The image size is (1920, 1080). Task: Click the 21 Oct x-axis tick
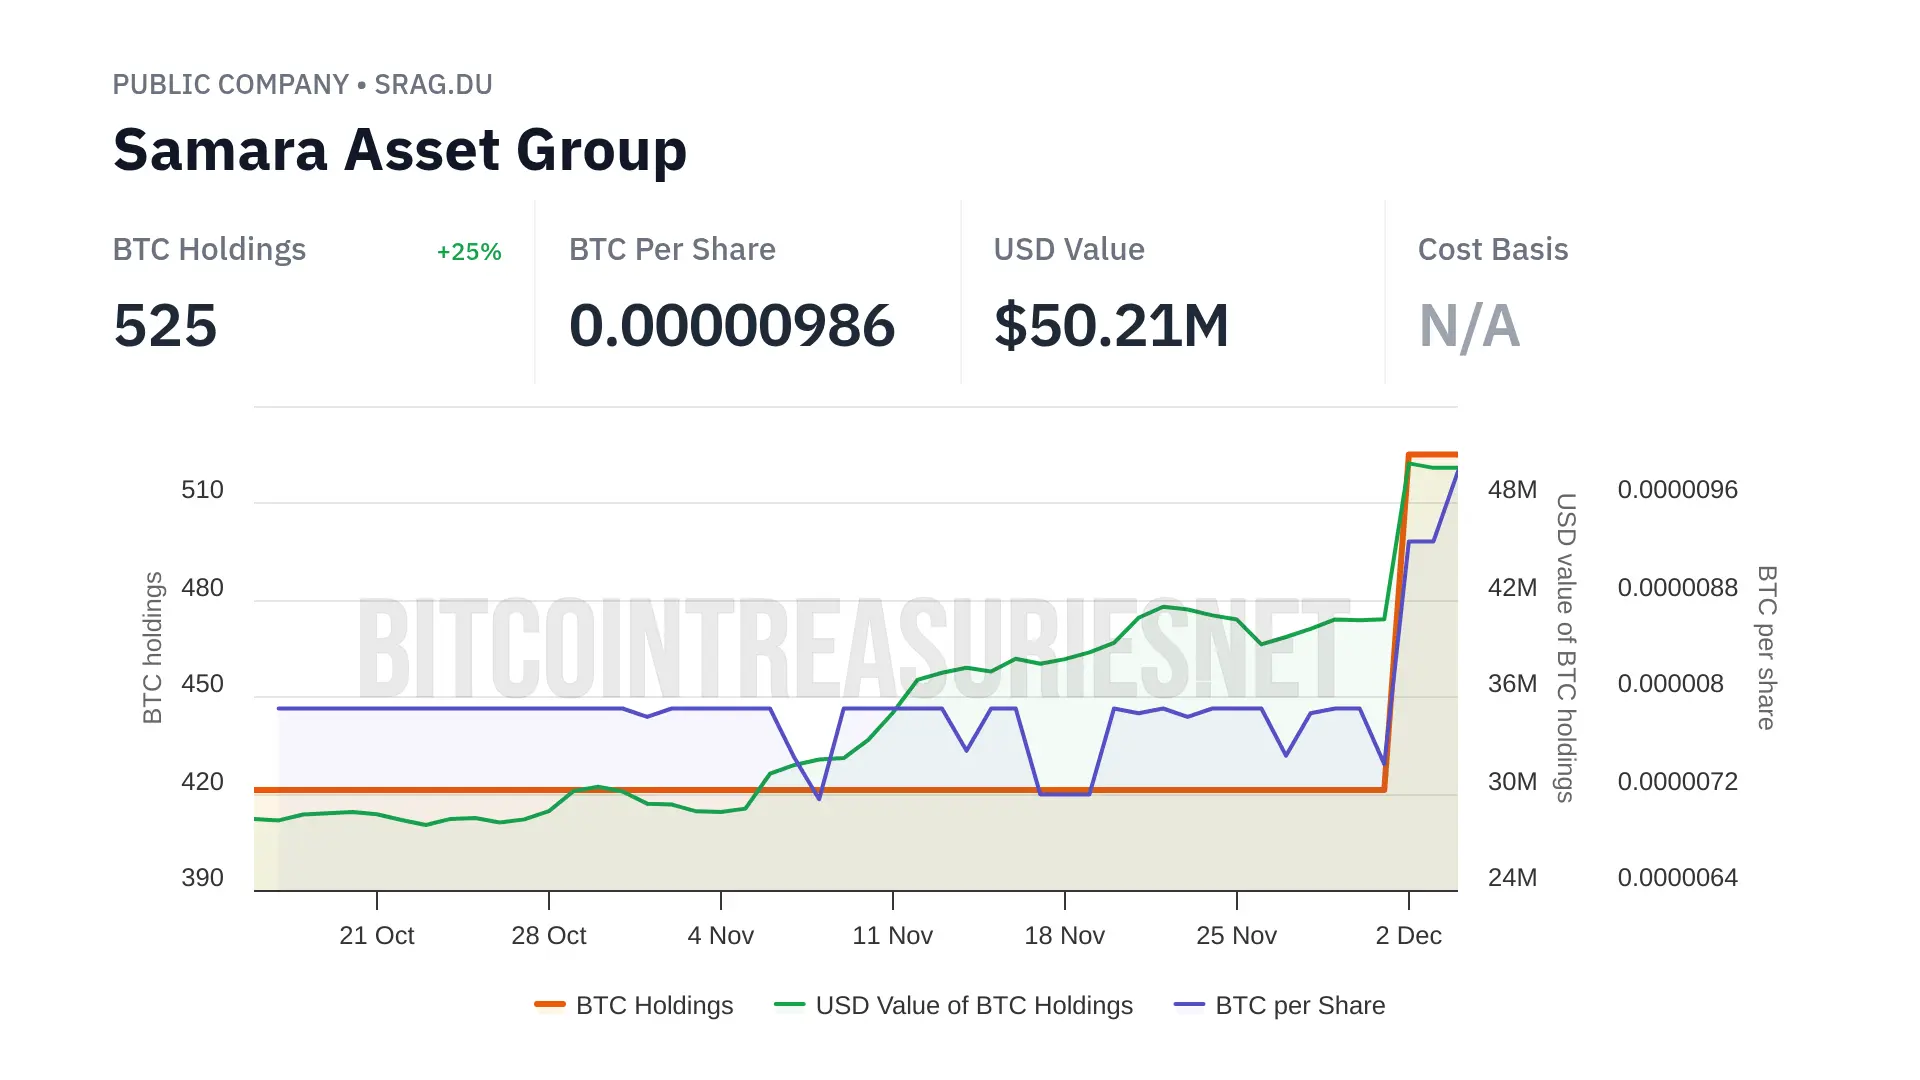(x=376, y=935)
